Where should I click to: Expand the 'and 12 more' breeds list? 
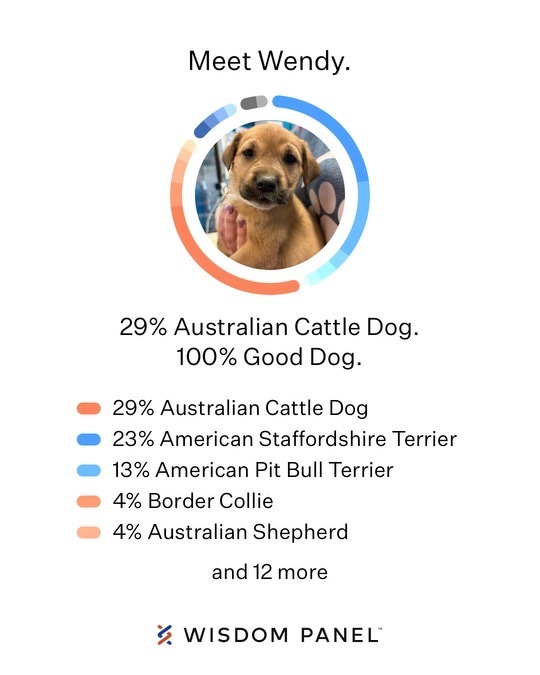[x=270, y=572]
